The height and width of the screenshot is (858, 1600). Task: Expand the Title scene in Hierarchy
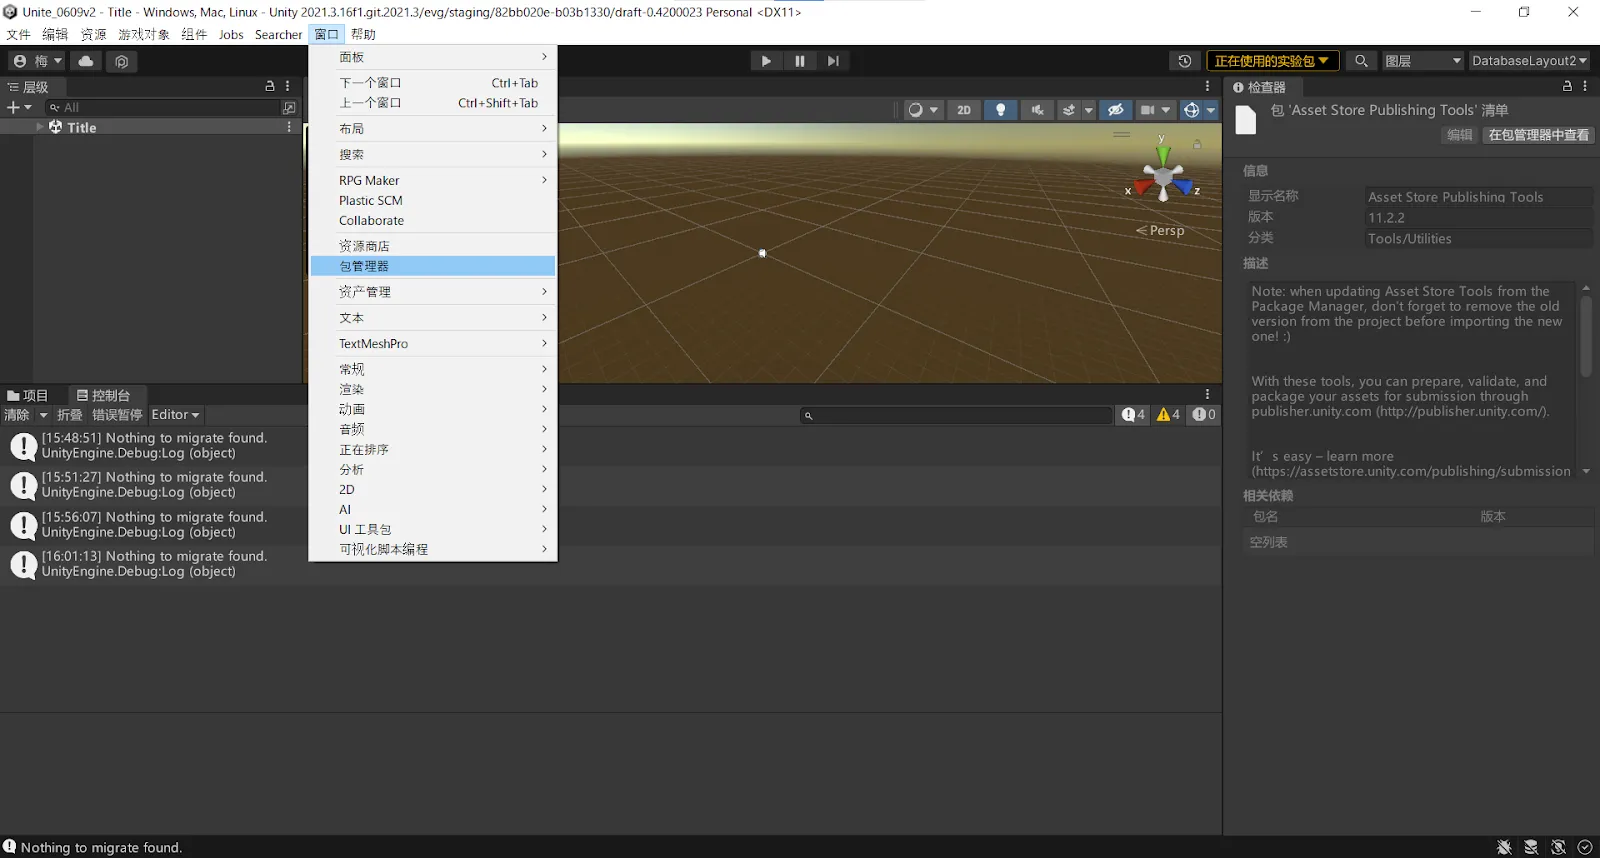pyautogui.click(x=40, y=127)
